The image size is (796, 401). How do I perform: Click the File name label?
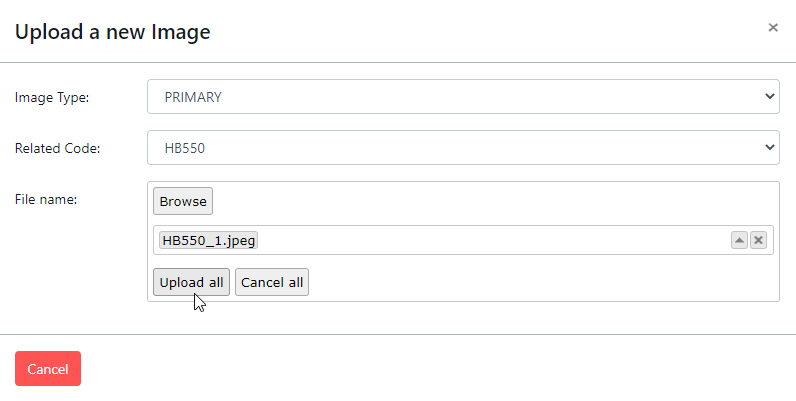coord(46,199)
